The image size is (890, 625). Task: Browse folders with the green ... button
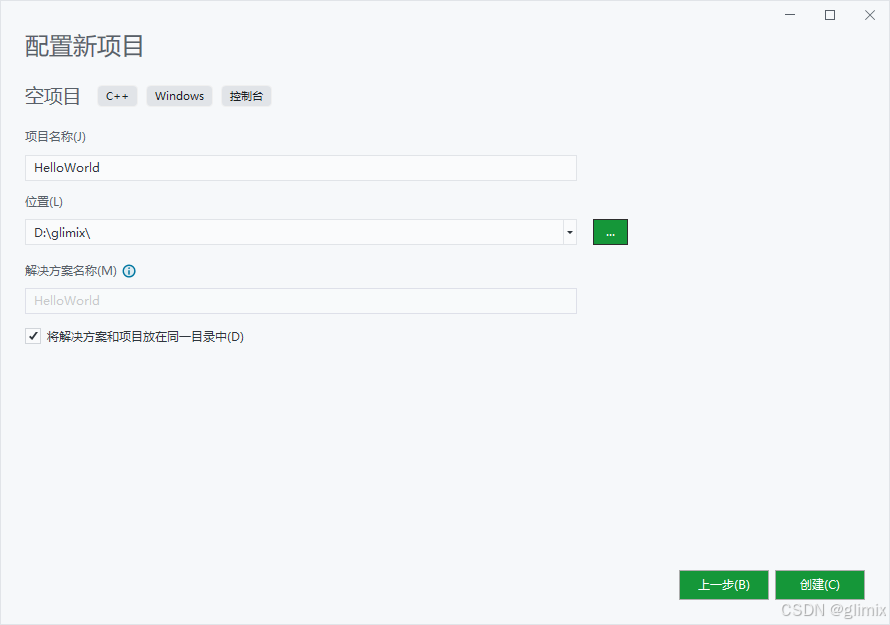click(610, 231)
